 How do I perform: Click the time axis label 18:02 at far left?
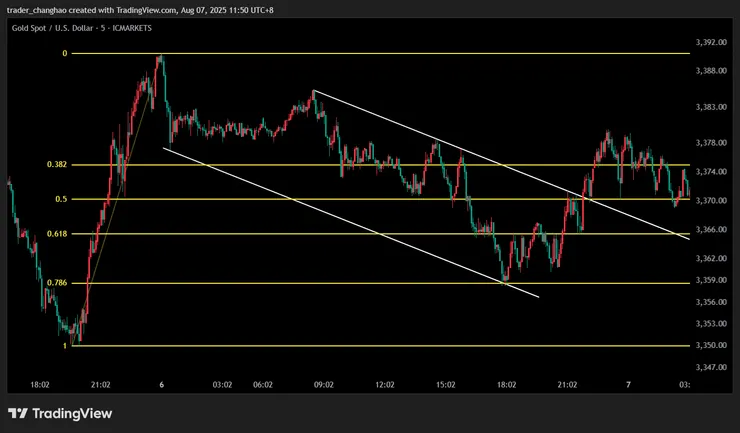pos(40,385)
